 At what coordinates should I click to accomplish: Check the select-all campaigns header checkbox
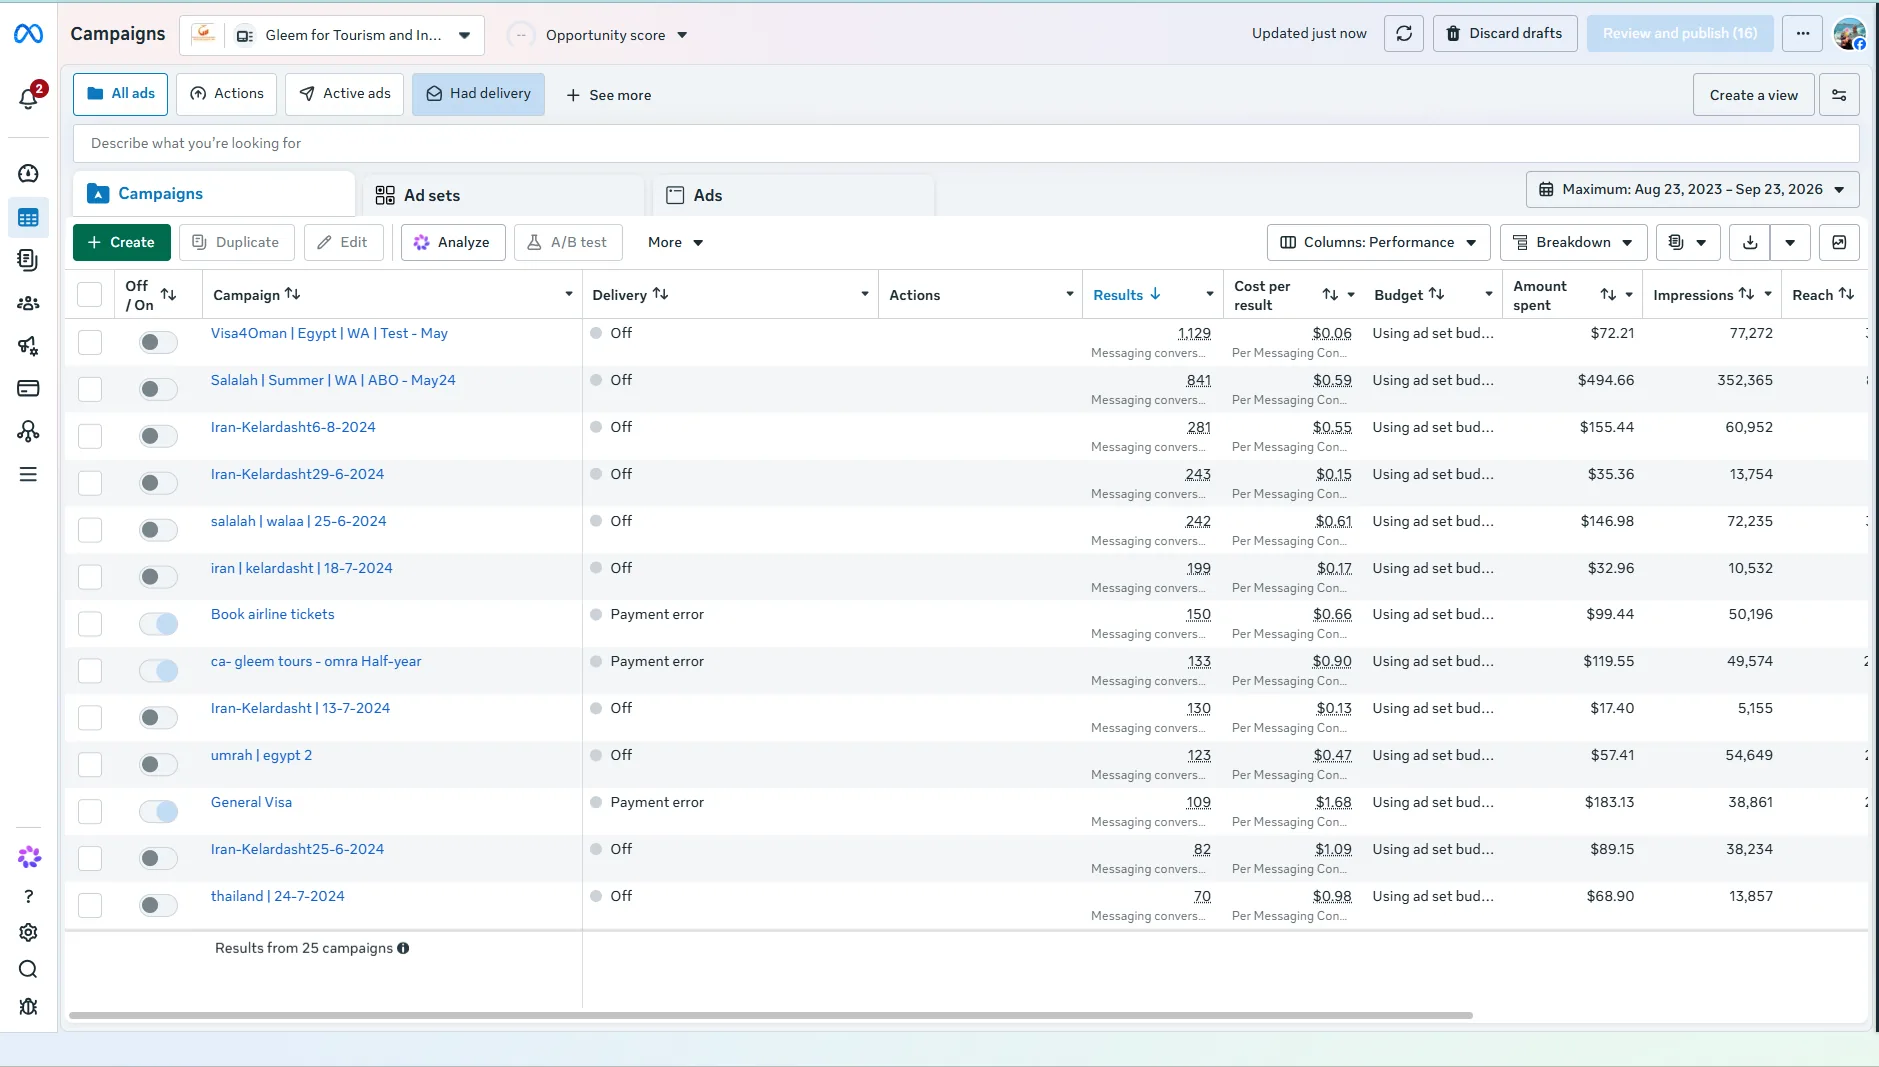click(90, 294)
